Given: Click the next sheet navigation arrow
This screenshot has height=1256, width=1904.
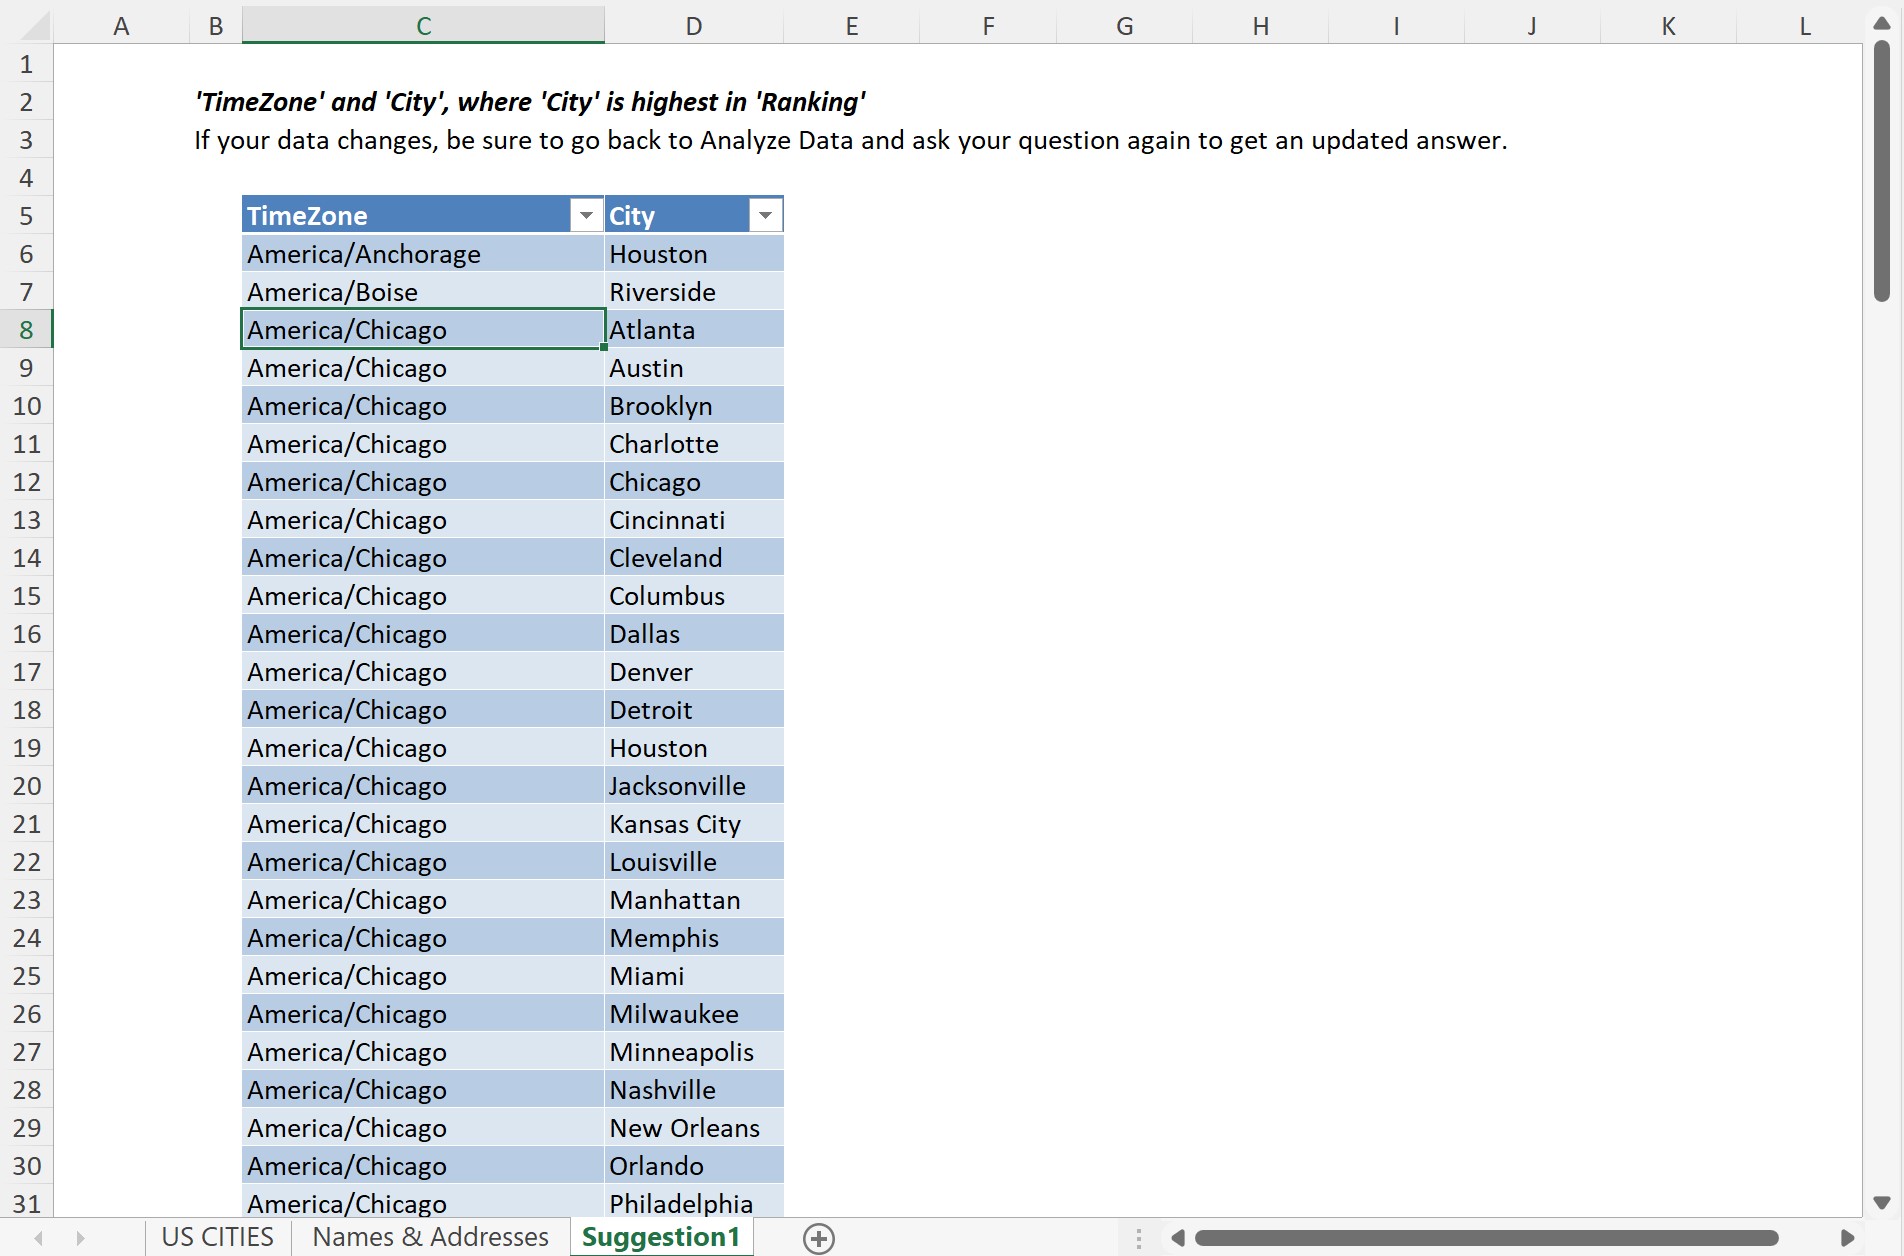Looking at the screenshot, I should click(80, 1237).
